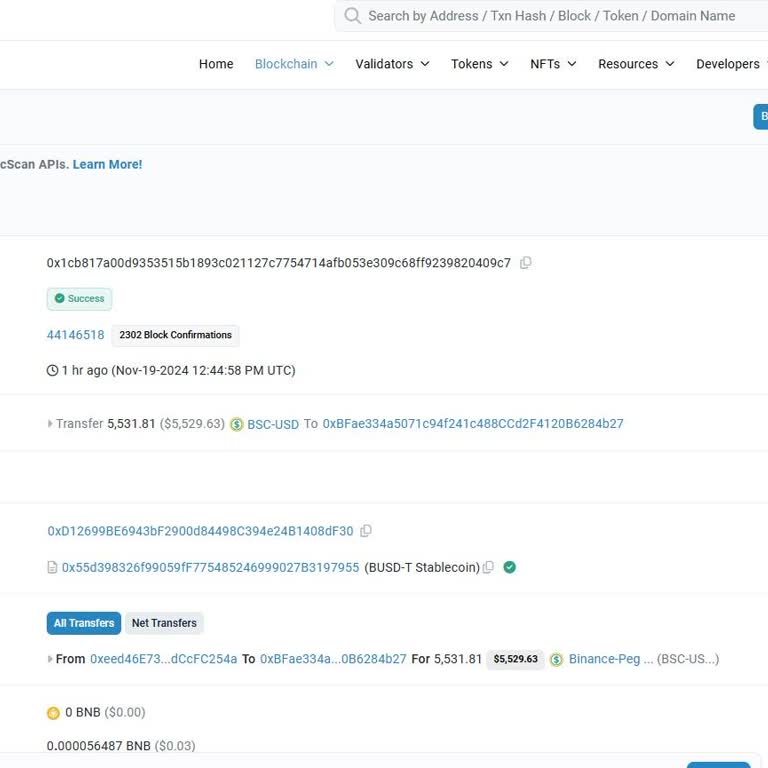
Task: Open the Resources dropdown menu
Action: [x=636, y=64]
